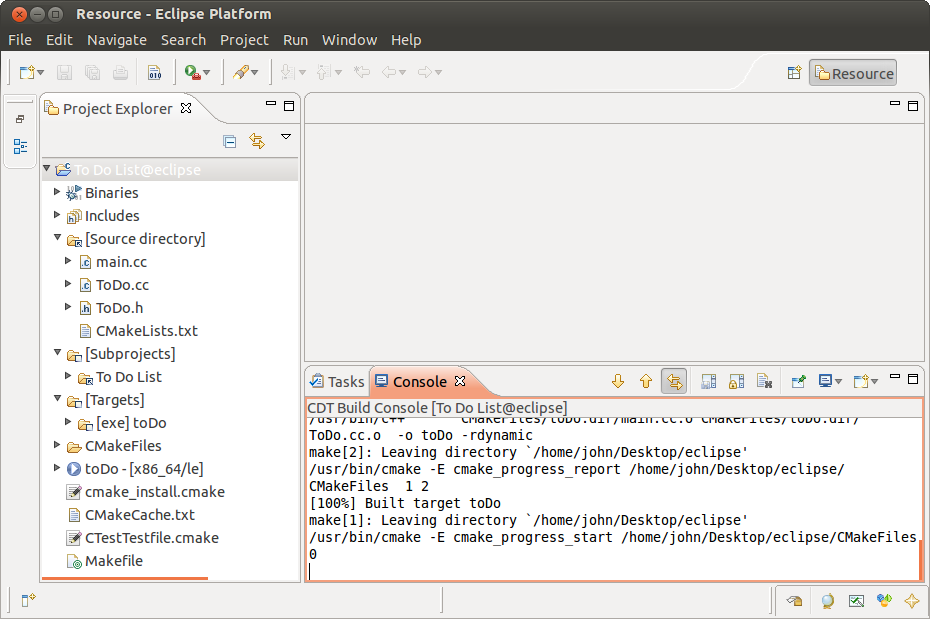Viewport: 930px width, 619px height.
Task: Open the Run menu
Action: tap(295, 40)
